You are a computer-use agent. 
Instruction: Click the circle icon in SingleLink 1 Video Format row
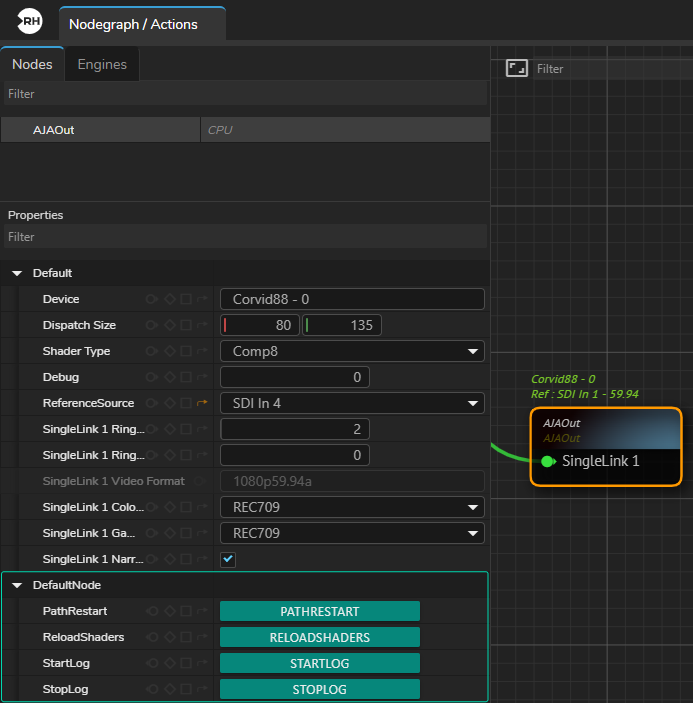click(200, 481)
